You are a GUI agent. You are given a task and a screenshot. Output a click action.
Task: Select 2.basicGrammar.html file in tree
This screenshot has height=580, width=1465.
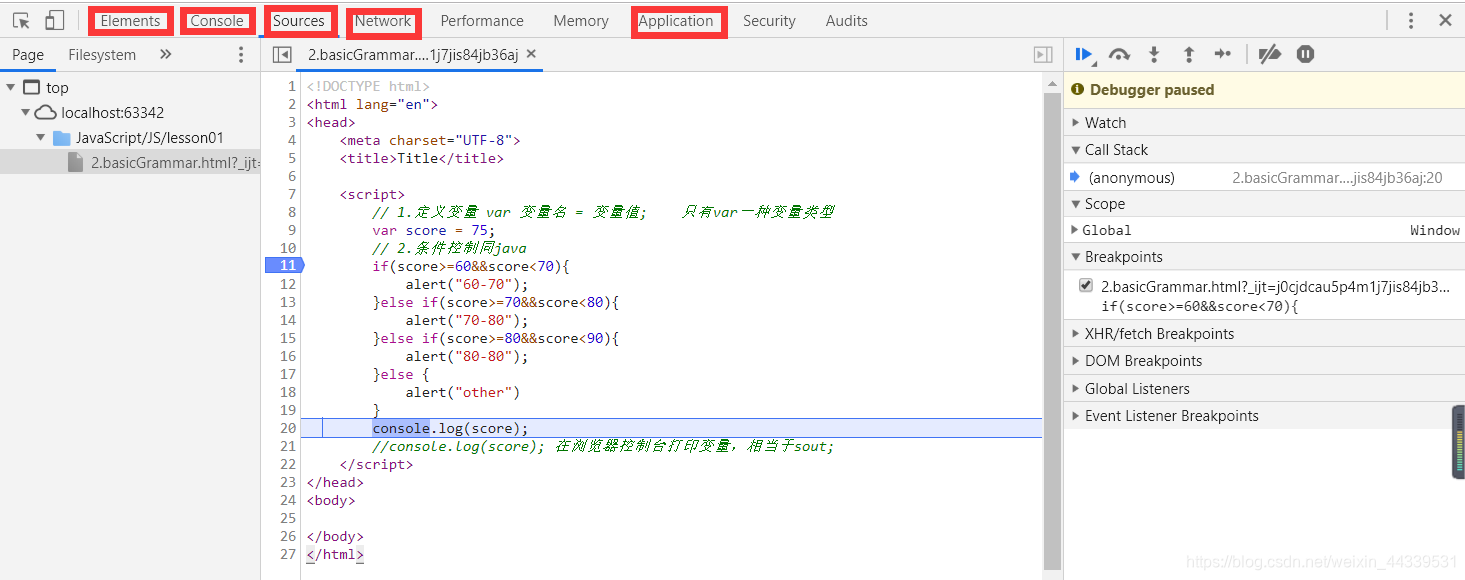130,162
